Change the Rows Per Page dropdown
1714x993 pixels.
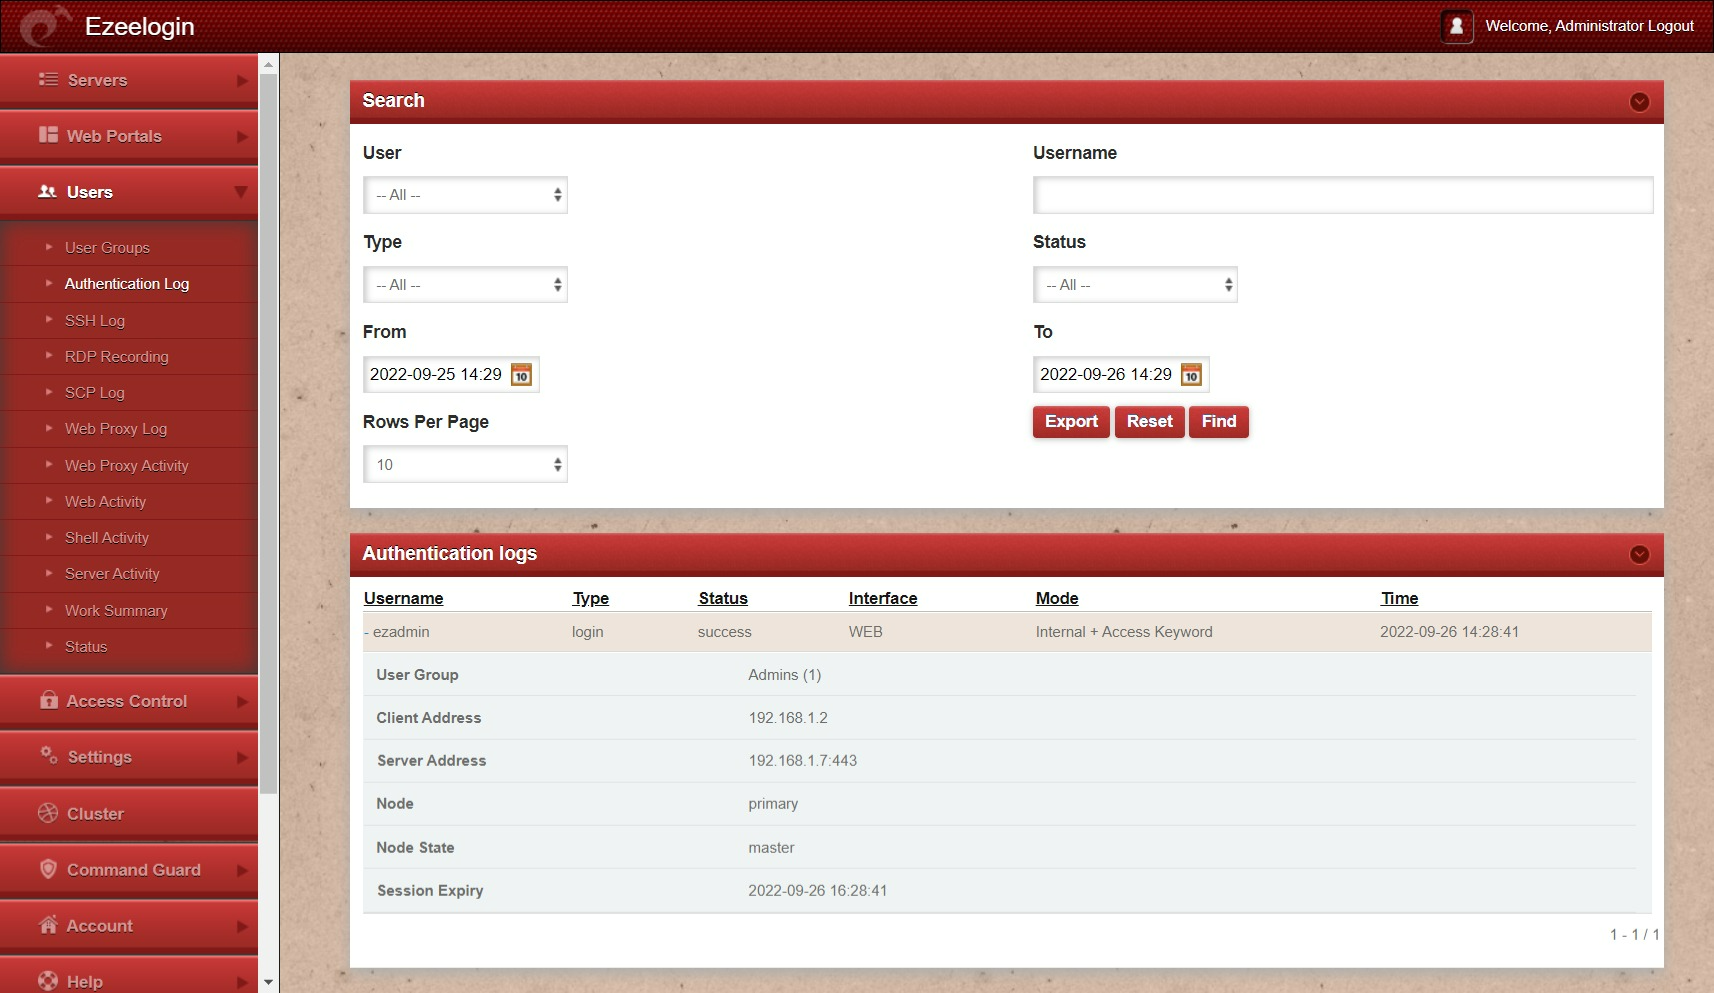point(465,465)
